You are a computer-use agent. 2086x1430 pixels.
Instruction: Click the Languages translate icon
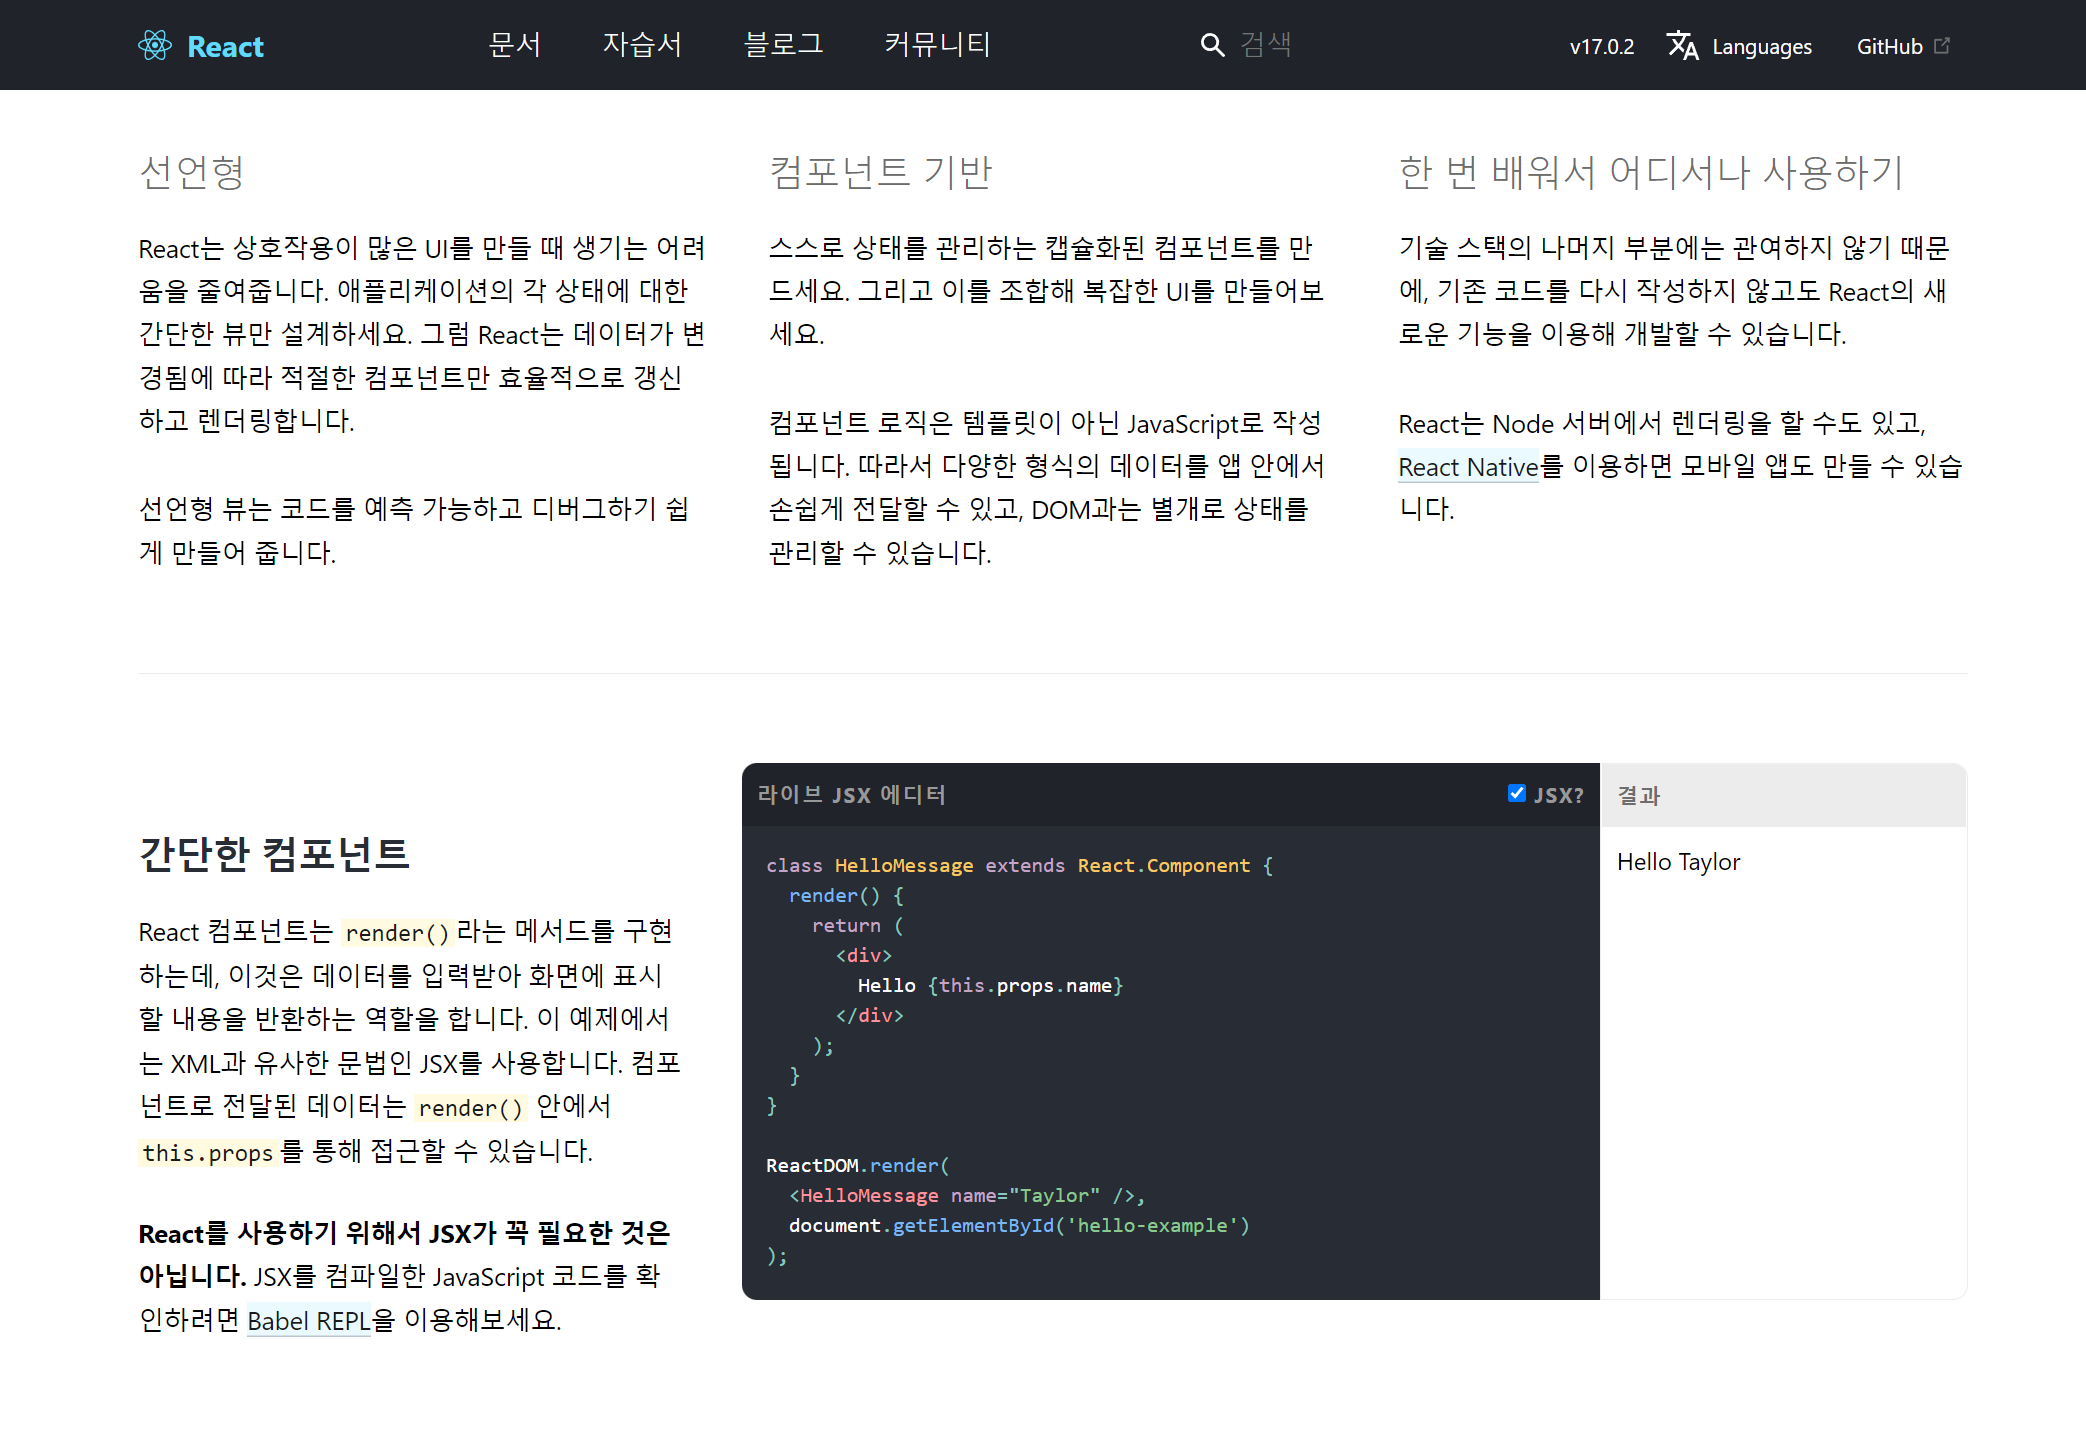[x=1683, y=45]
